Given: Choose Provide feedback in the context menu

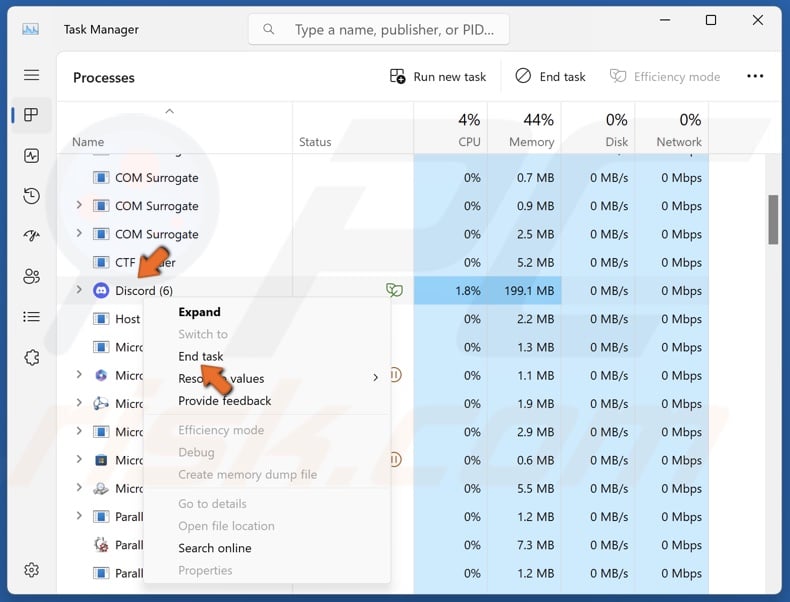Looking at the screenshot, I should (x=225, y=400).
